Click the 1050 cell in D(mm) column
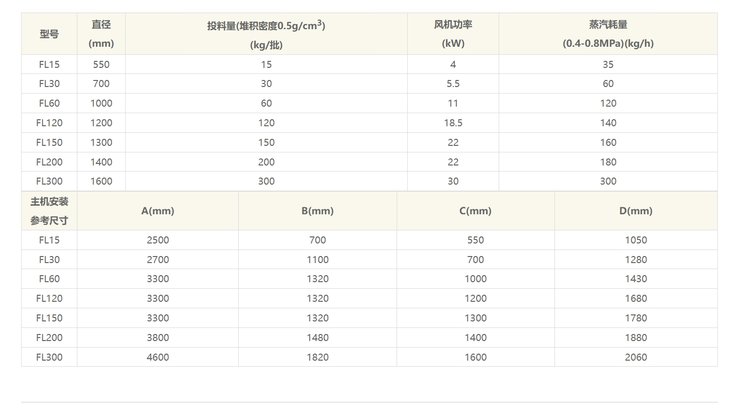The width and height of the screenshot is (750, 418). click(635, 240)
